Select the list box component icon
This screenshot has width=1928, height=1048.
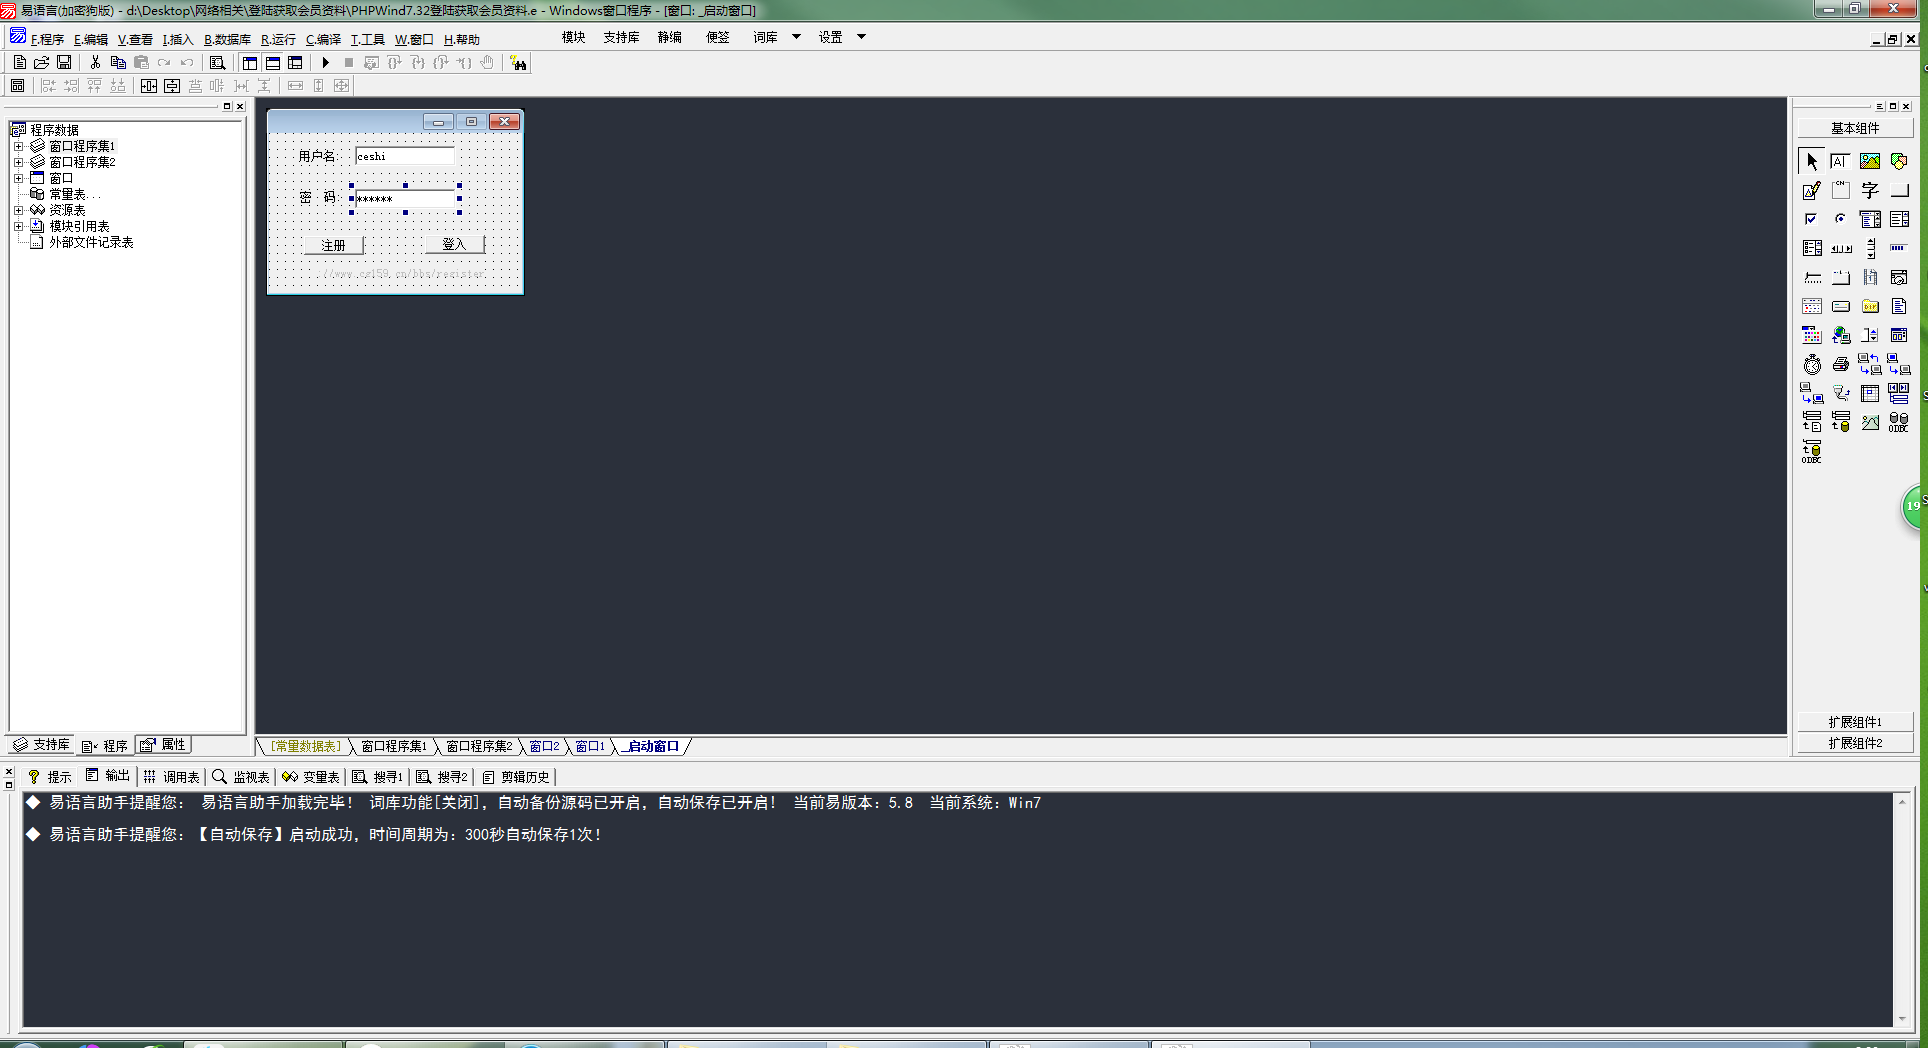[x=1898, y=219]
